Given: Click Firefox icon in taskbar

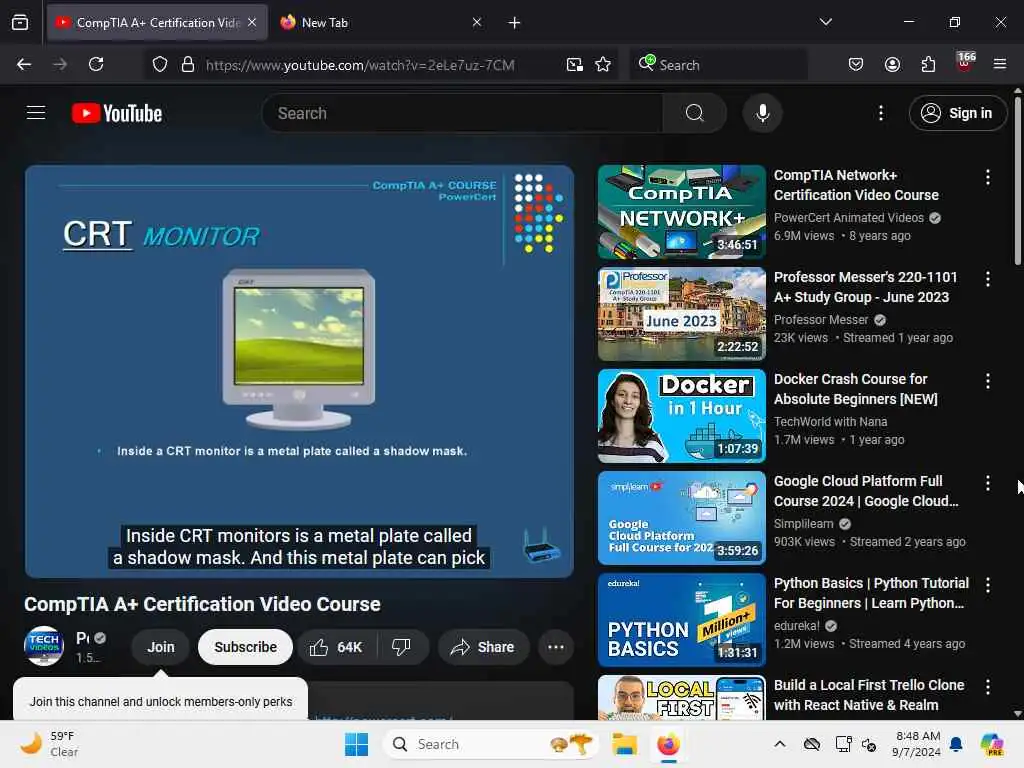Looking at the screenshot, I should pyautogui.click(x=667, y=744).
